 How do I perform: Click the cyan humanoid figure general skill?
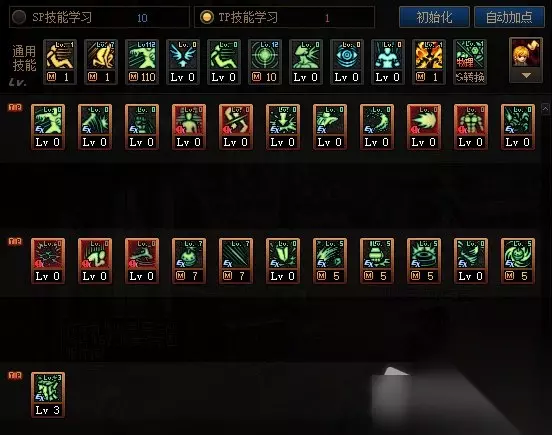point(388,62)
